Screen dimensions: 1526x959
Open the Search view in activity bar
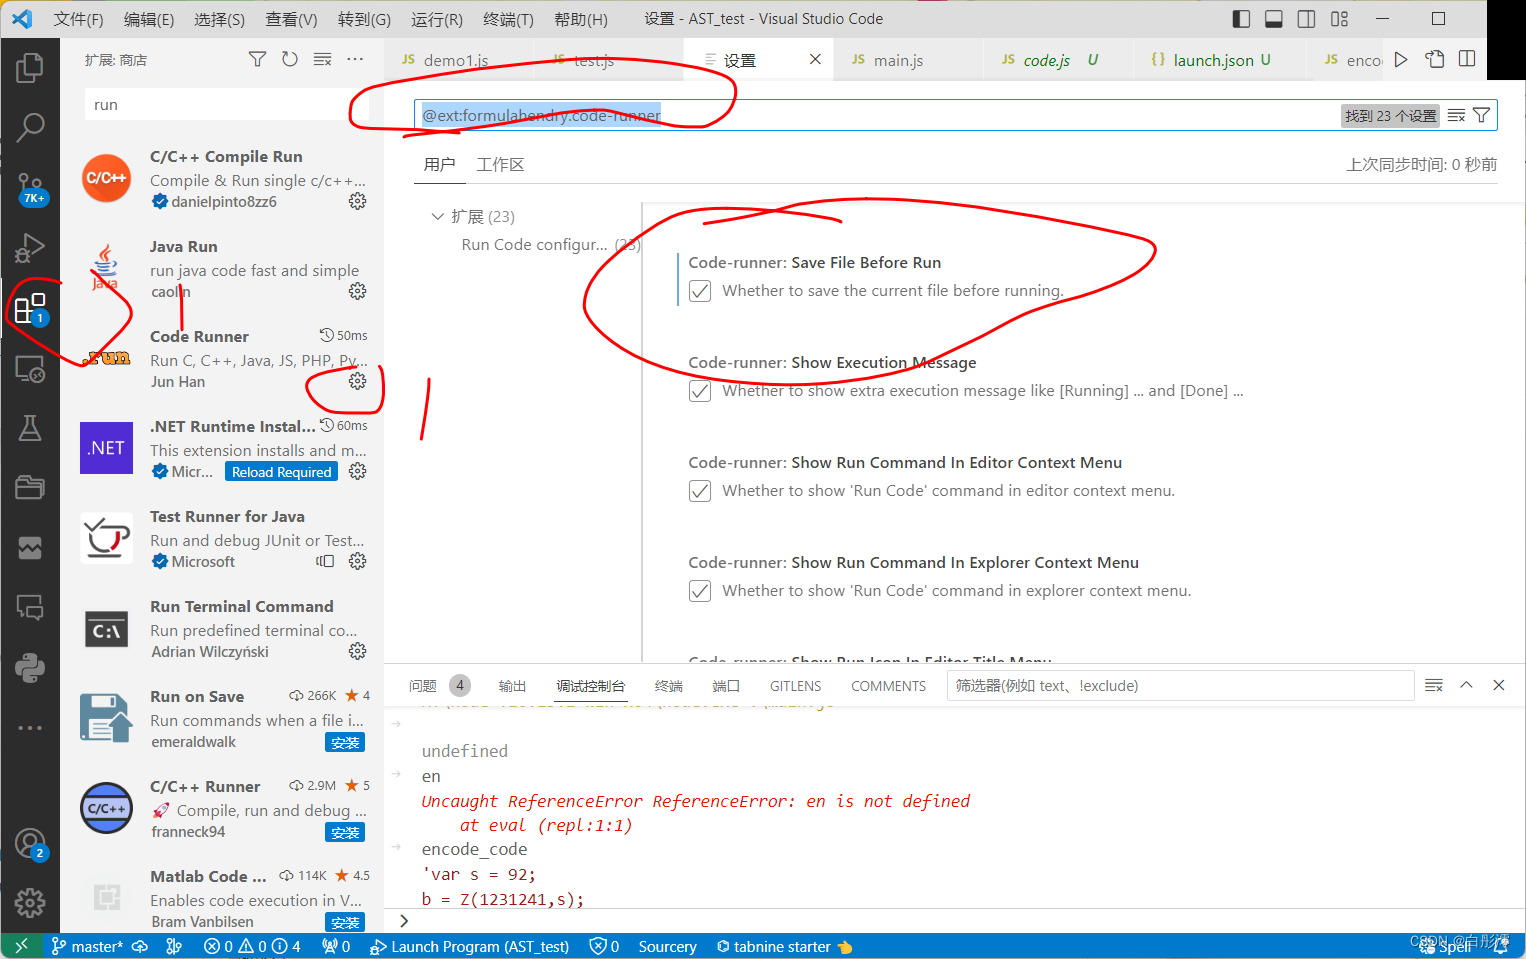30,127
